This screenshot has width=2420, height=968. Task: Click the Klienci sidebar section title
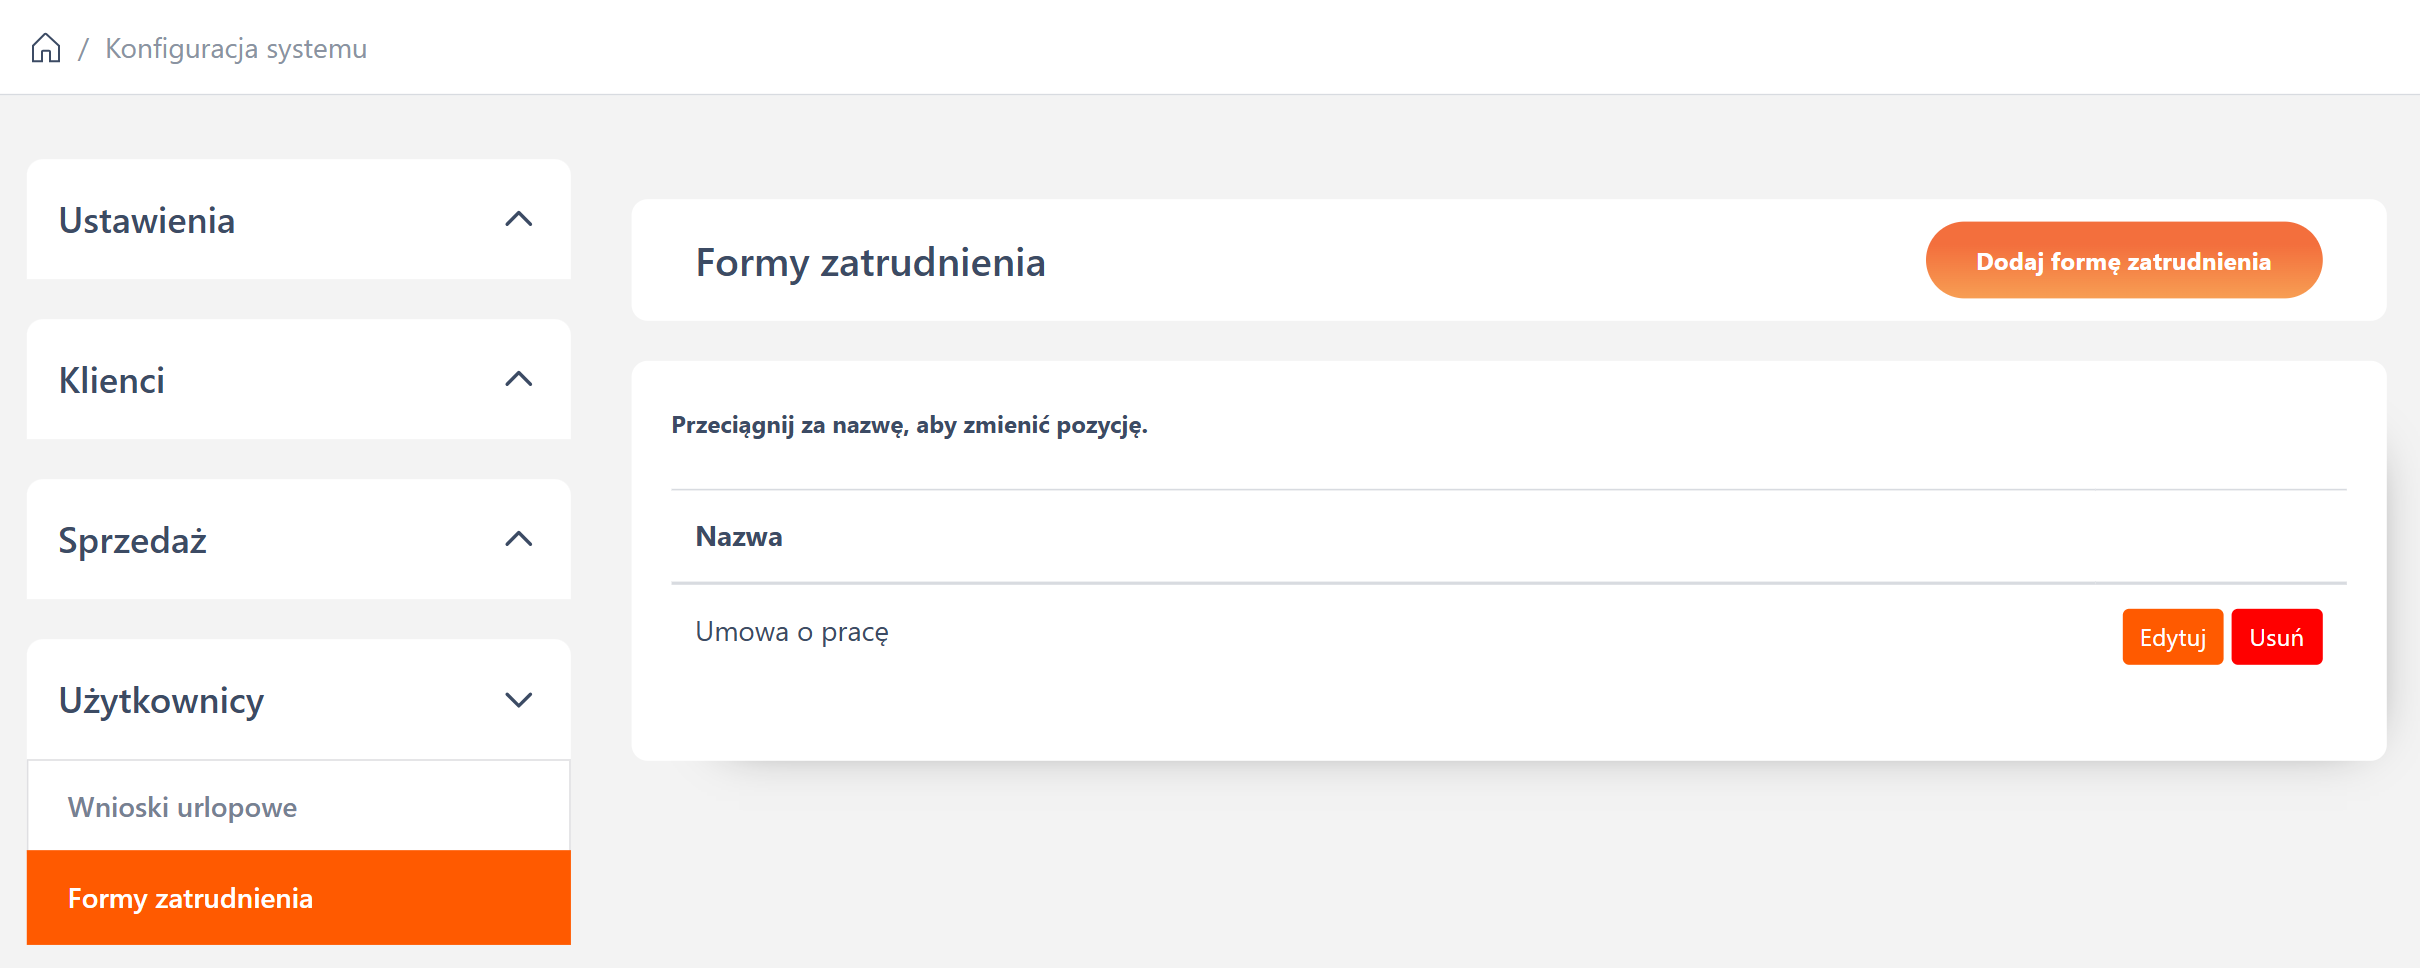tap(112, 380)
